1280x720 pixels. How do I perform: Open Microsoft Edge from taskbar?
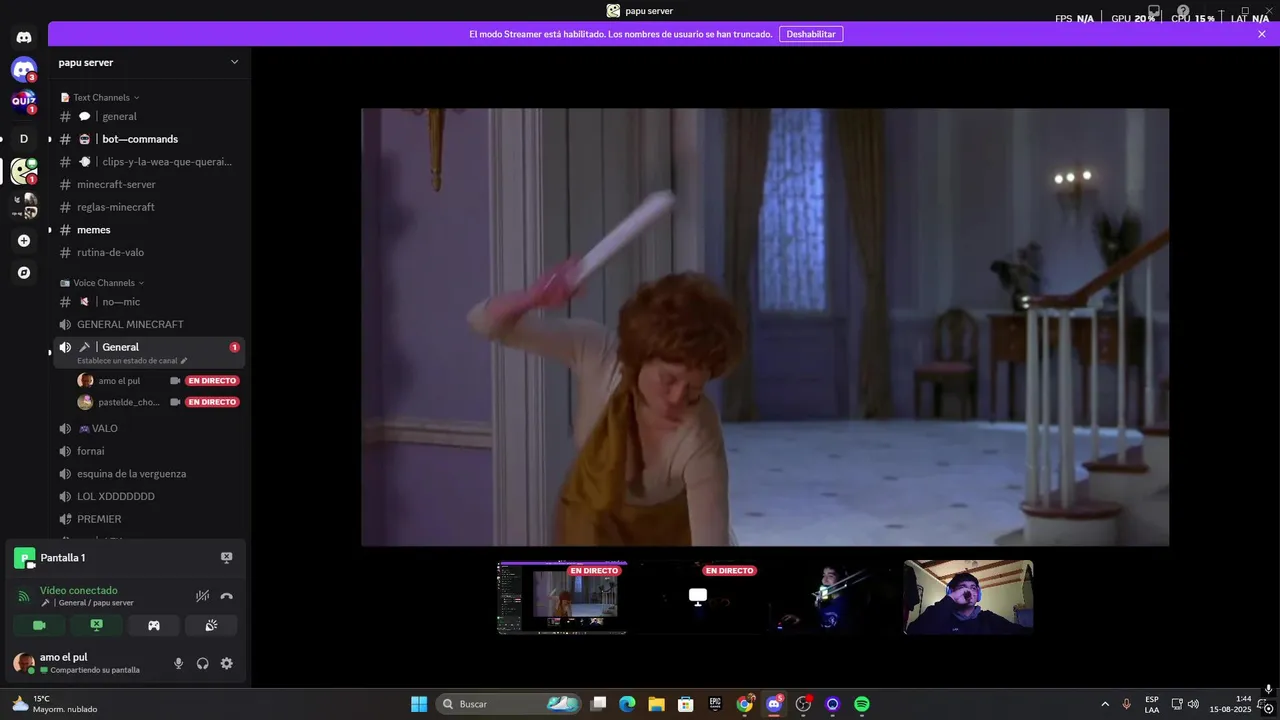pos(627,704)
